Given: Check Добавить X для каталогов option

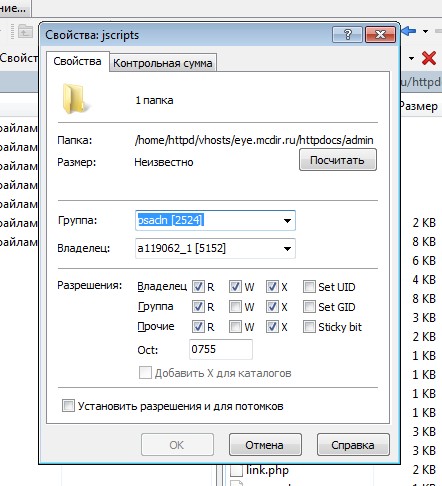Looking at the screenshot, I should 145,373.
